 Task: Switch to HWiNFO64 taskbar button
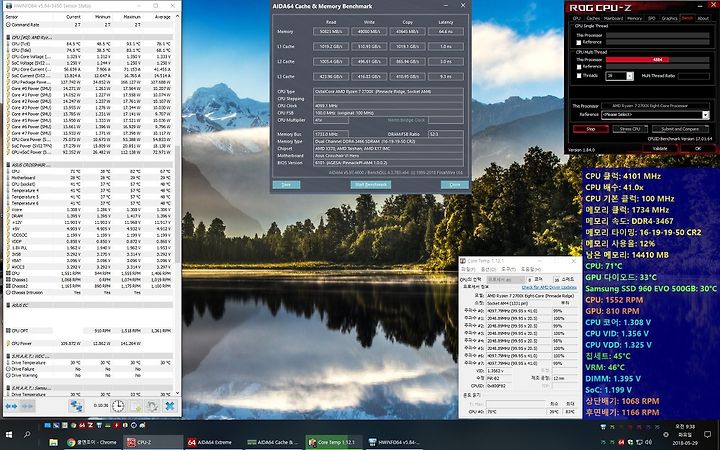394,442
